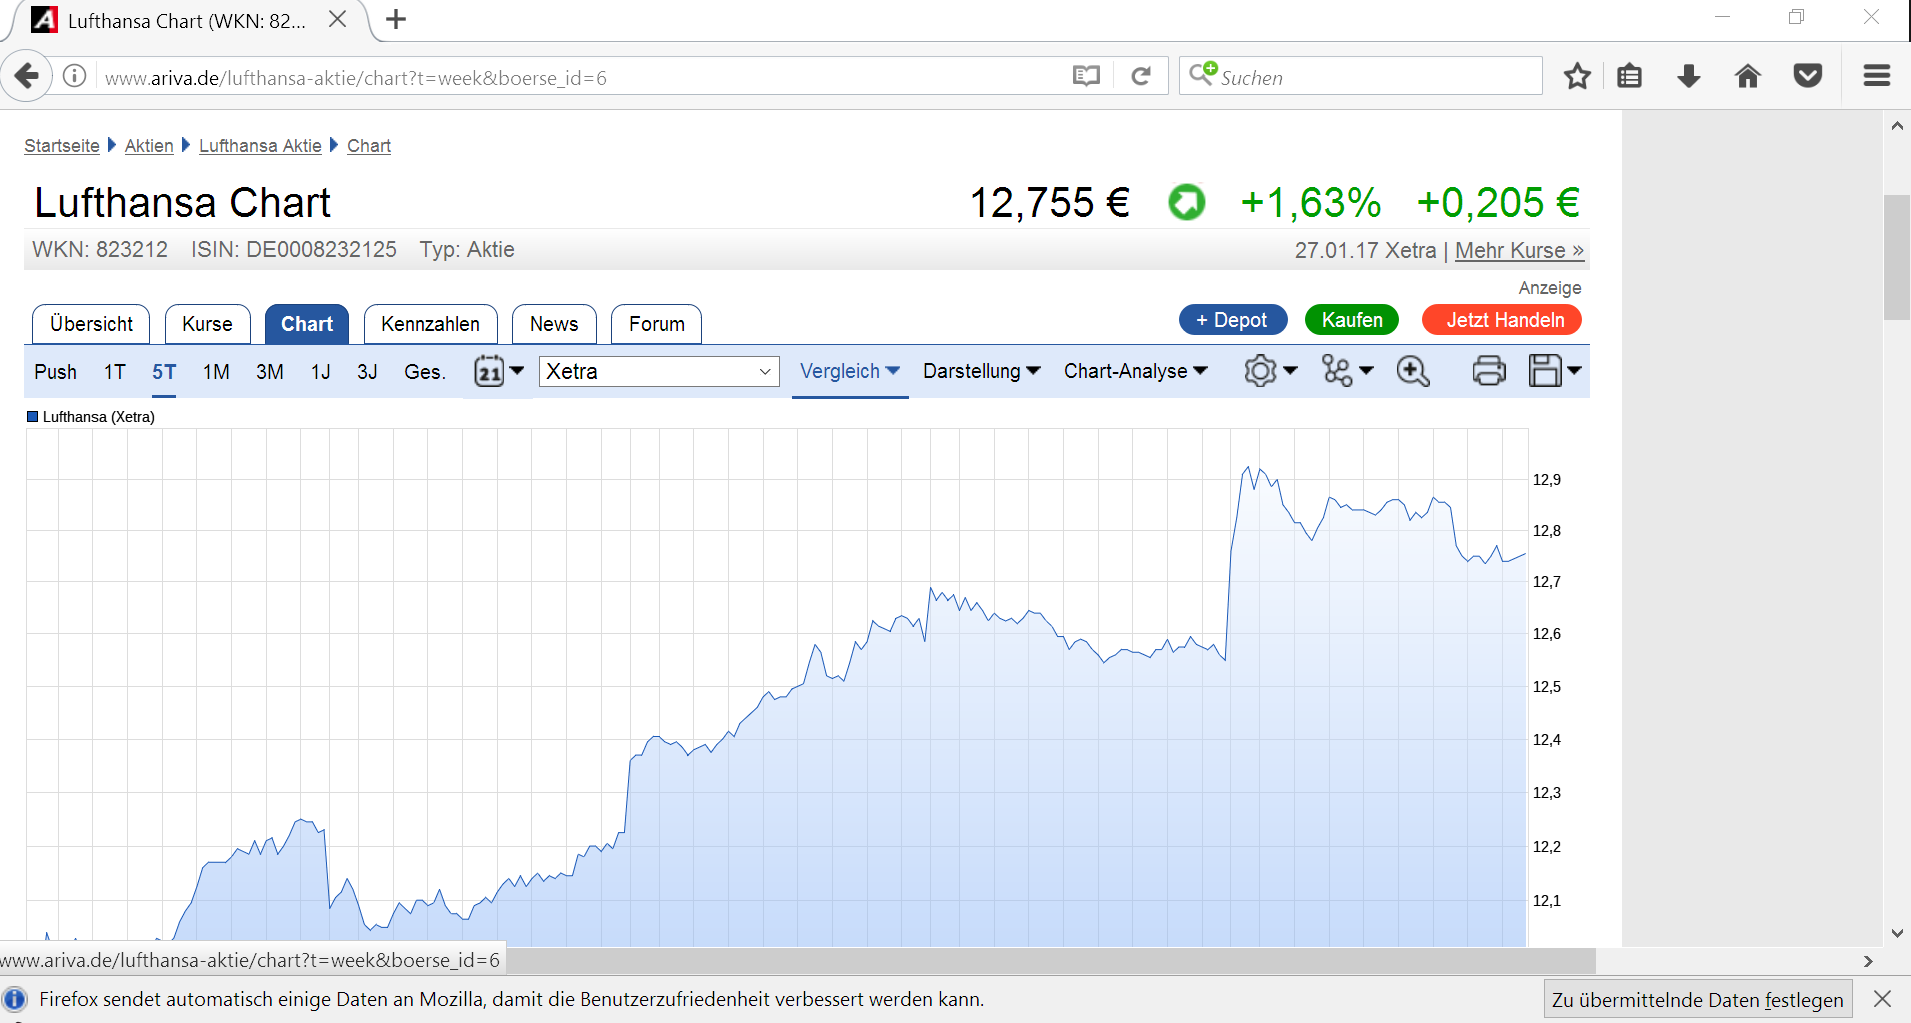Click the WKN: 823212 text
The height and width of the screenshot is (1023, 1911).
pyautogui.click(x=100, y=250)
